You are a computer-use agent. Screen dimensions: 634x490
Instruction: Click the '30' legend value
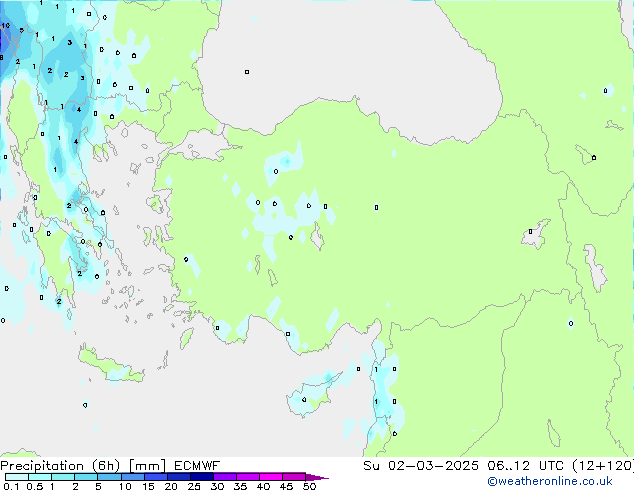[218, 486]
